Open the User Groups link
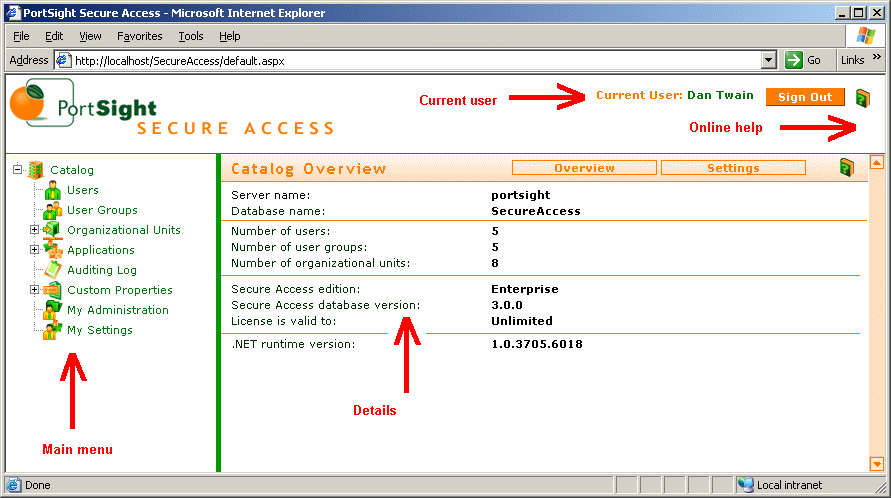The image size is (891, 498). point(102,210)
